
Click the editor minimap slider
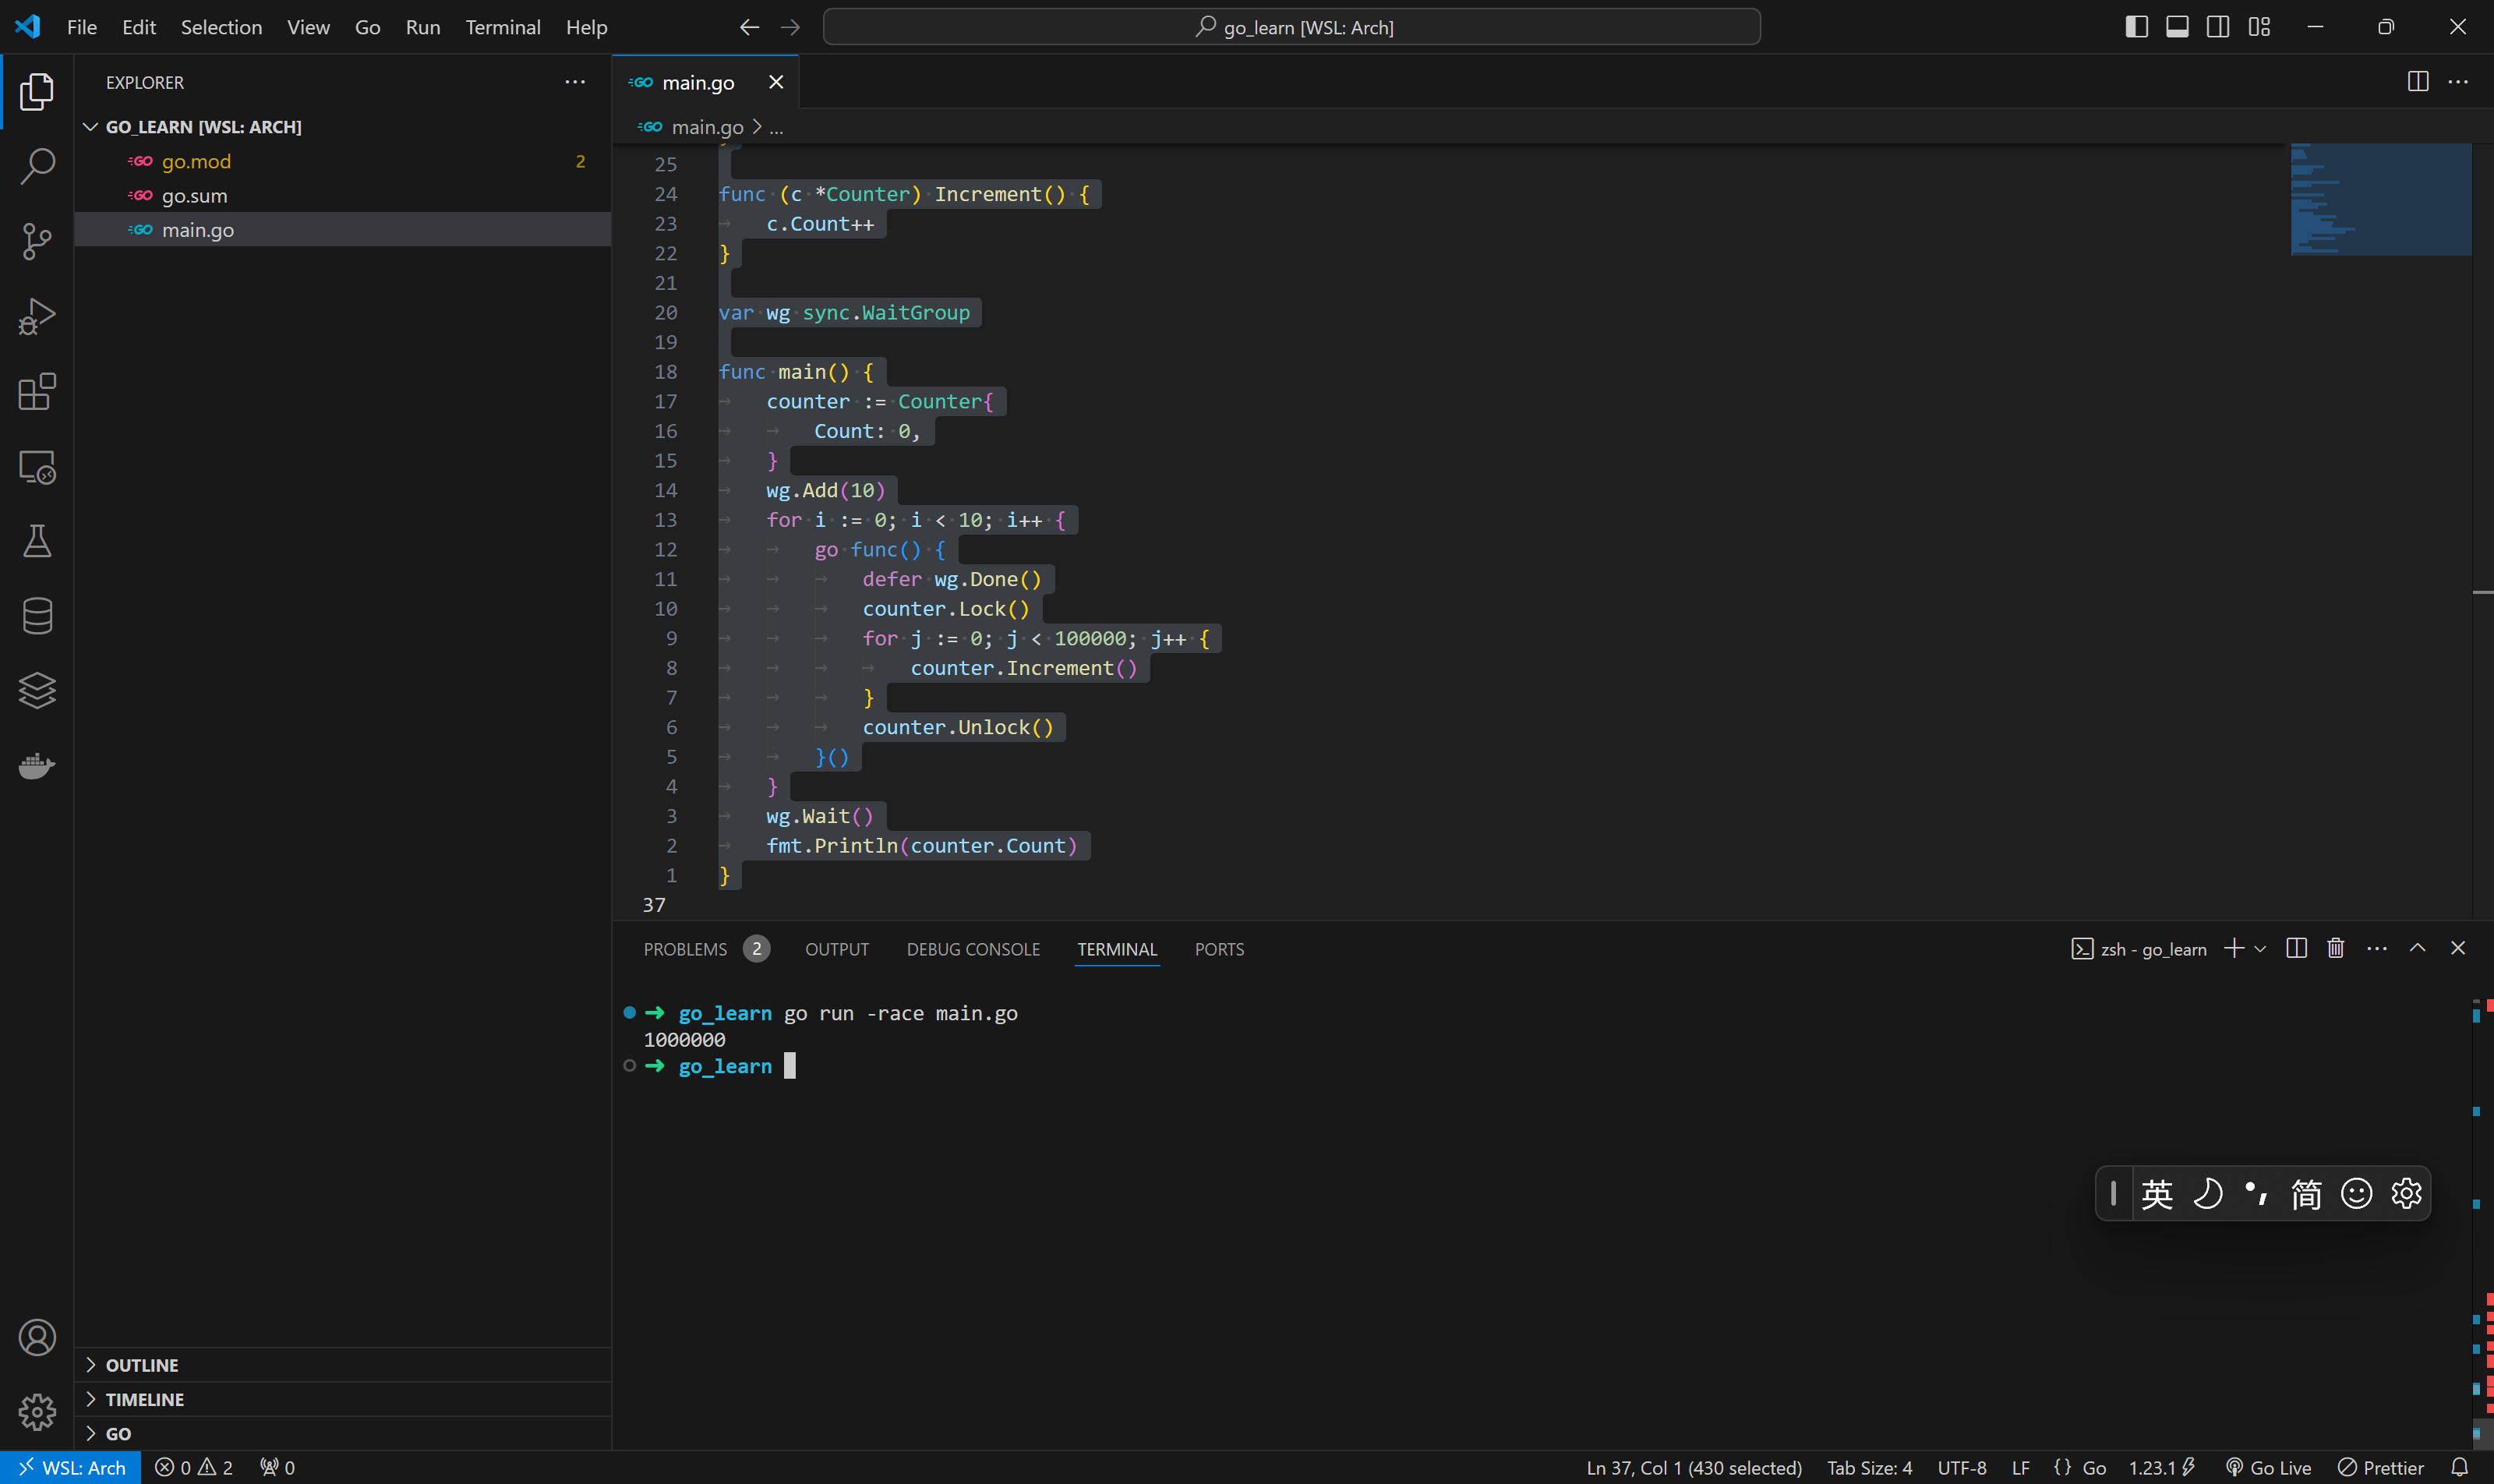[x=2380, y=199]
